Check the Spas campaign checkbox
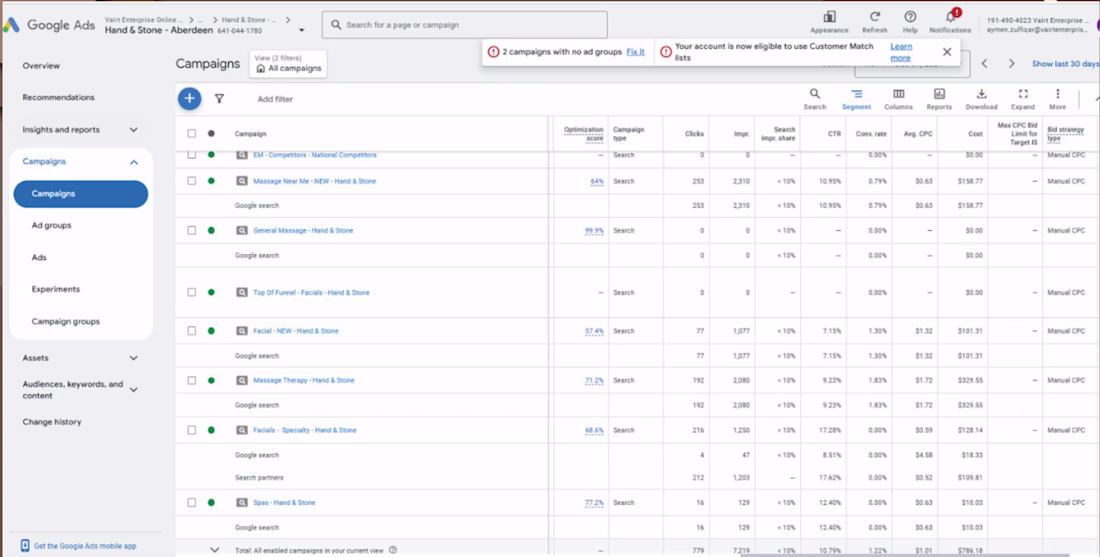This screenshot has height=557, width=1100. [192, 503]
